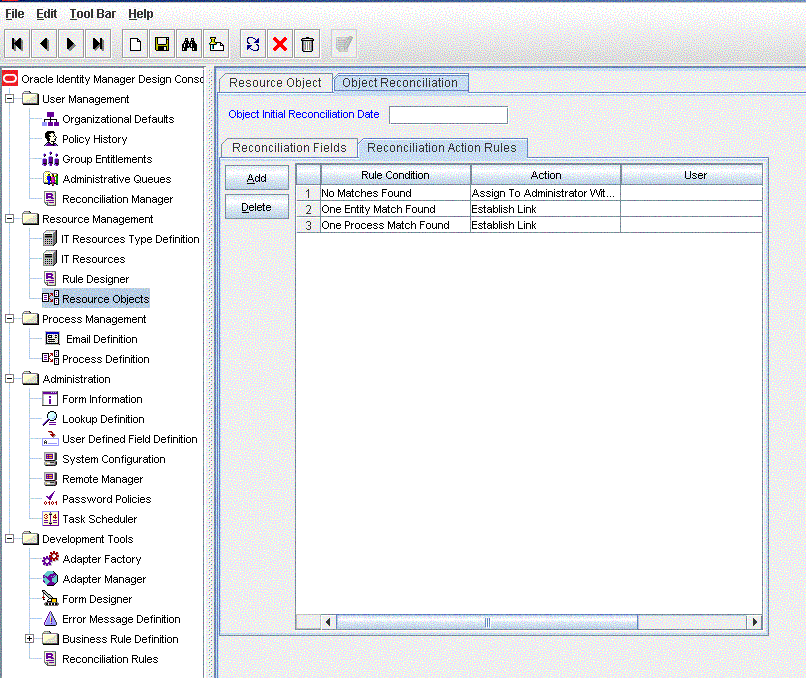806x678 pixels.
Task: Expand the Business Rule Definition folder
Action: coord(30,638)
